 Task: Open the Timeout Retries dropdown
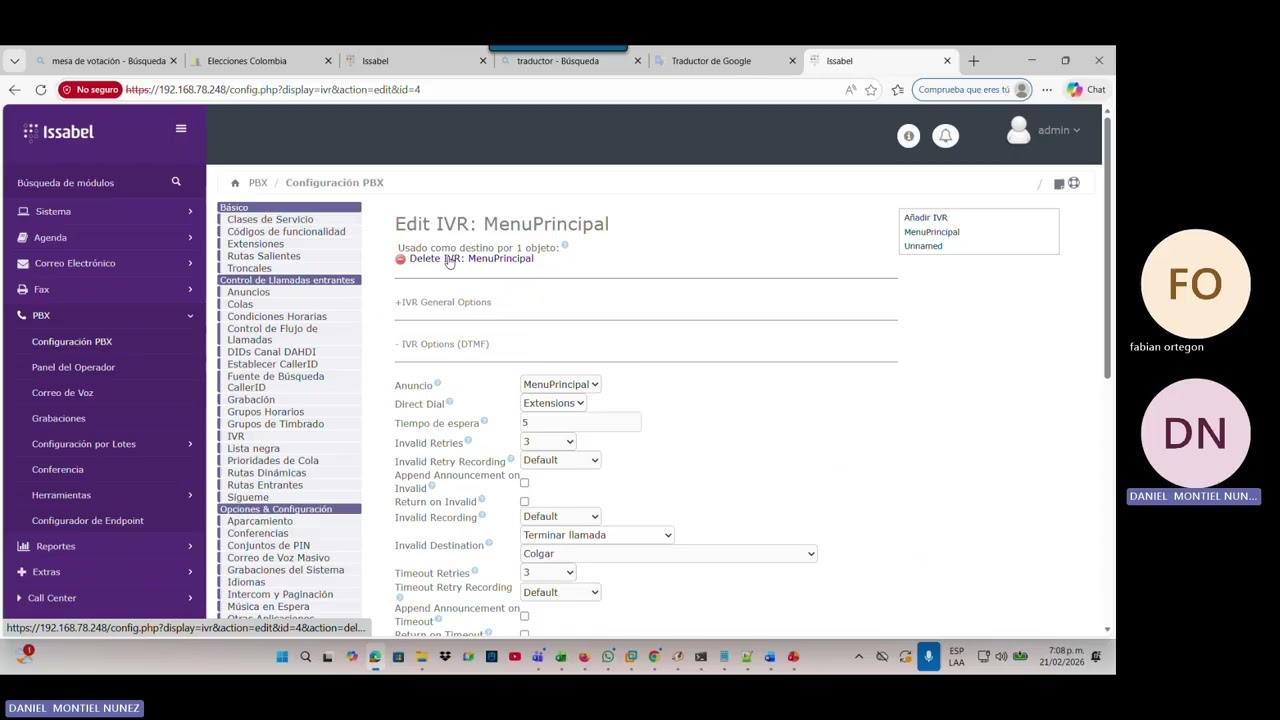pyautogui.click(x=548, y=573)
